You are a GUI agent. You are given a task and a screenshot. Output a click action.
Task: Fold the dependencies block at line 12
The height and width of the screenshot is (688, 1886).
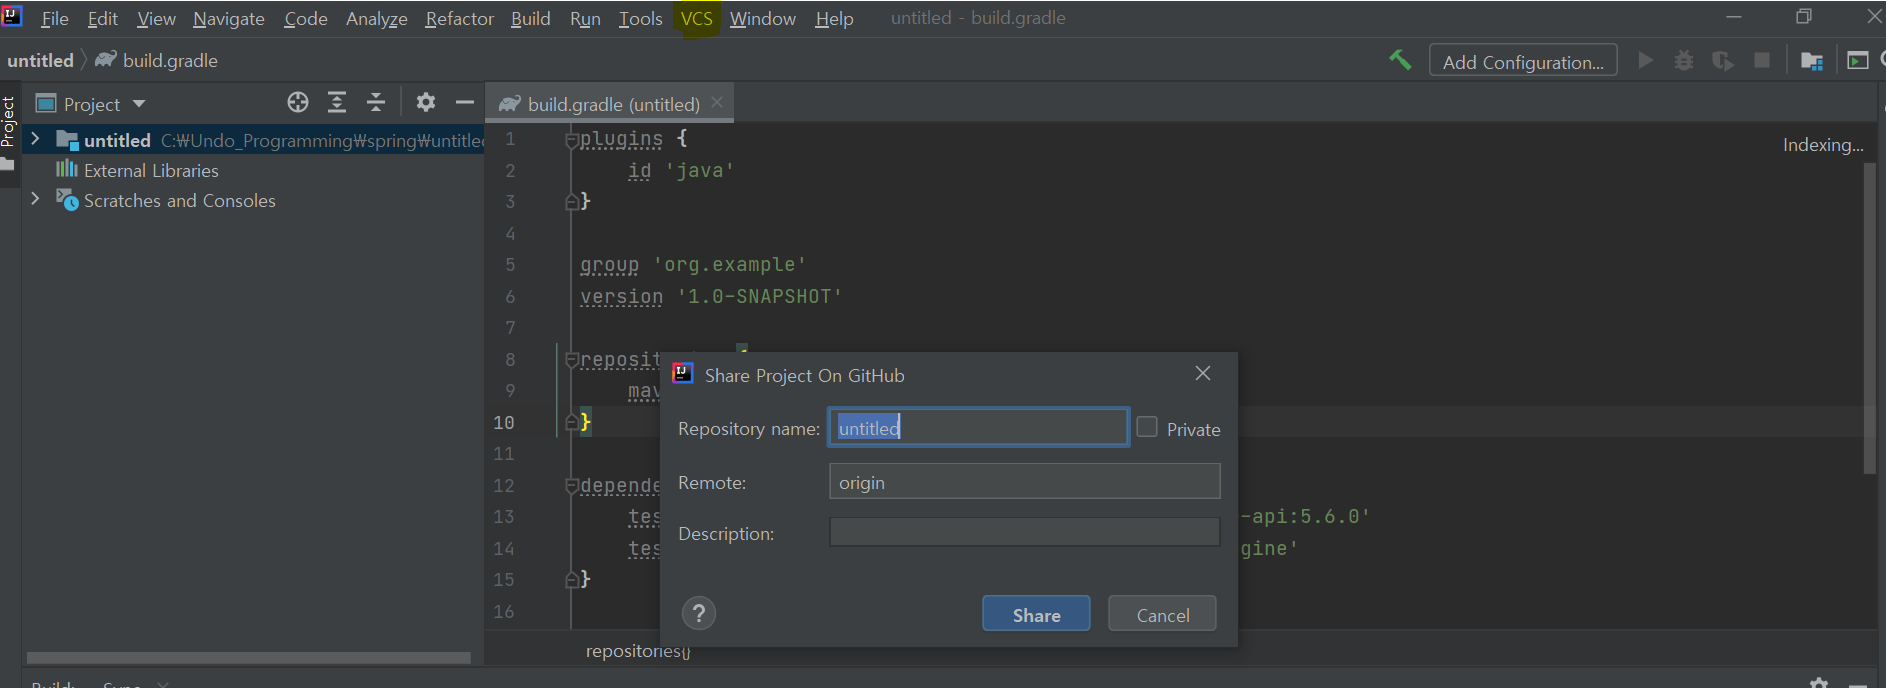pyautogui.click(x=572, y=486)
